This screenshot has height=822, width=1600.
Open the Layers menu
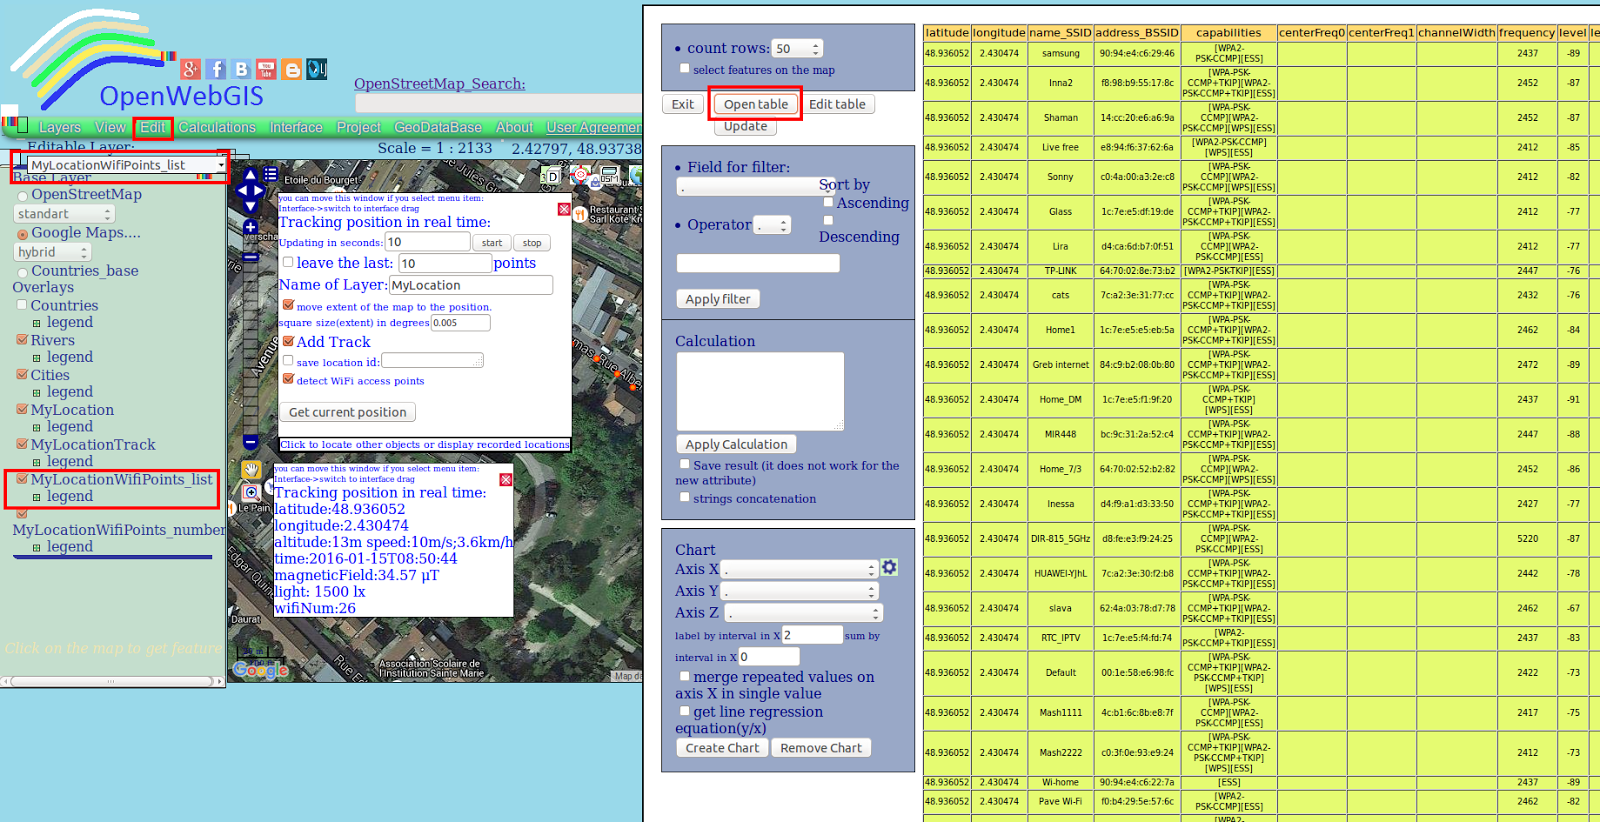click(x=59, y=127)
